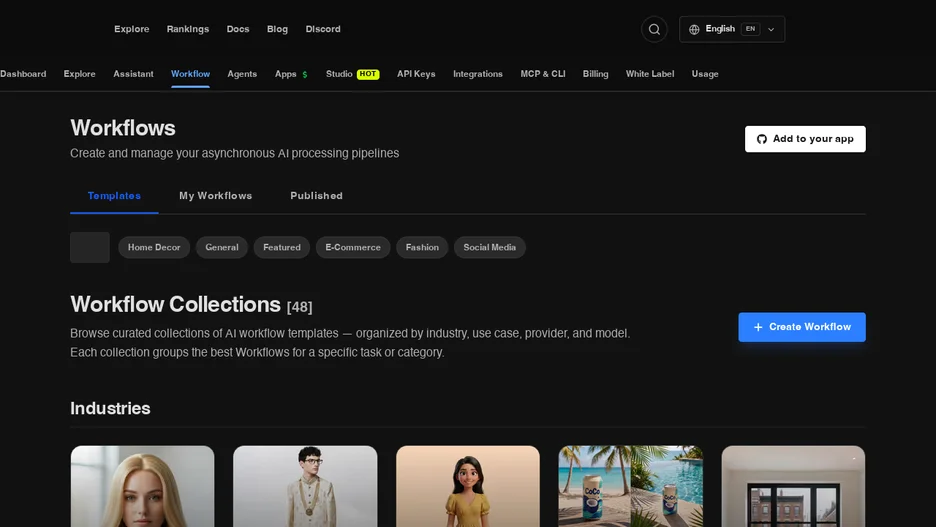Filter templates by Home Decor

154,247
